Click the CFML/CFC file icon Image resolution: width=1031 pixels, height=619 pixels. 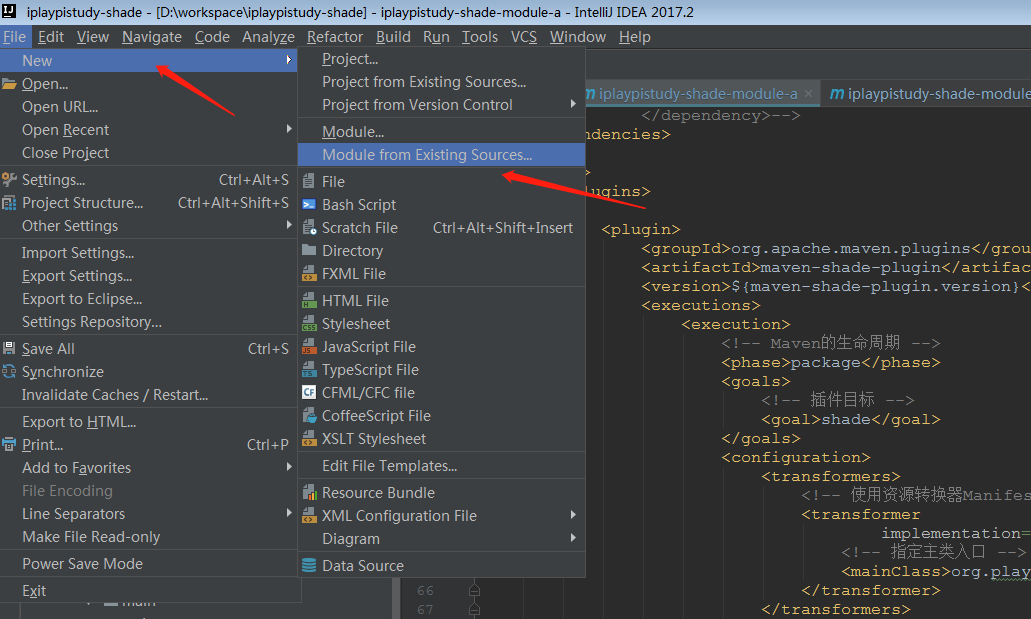308,393
